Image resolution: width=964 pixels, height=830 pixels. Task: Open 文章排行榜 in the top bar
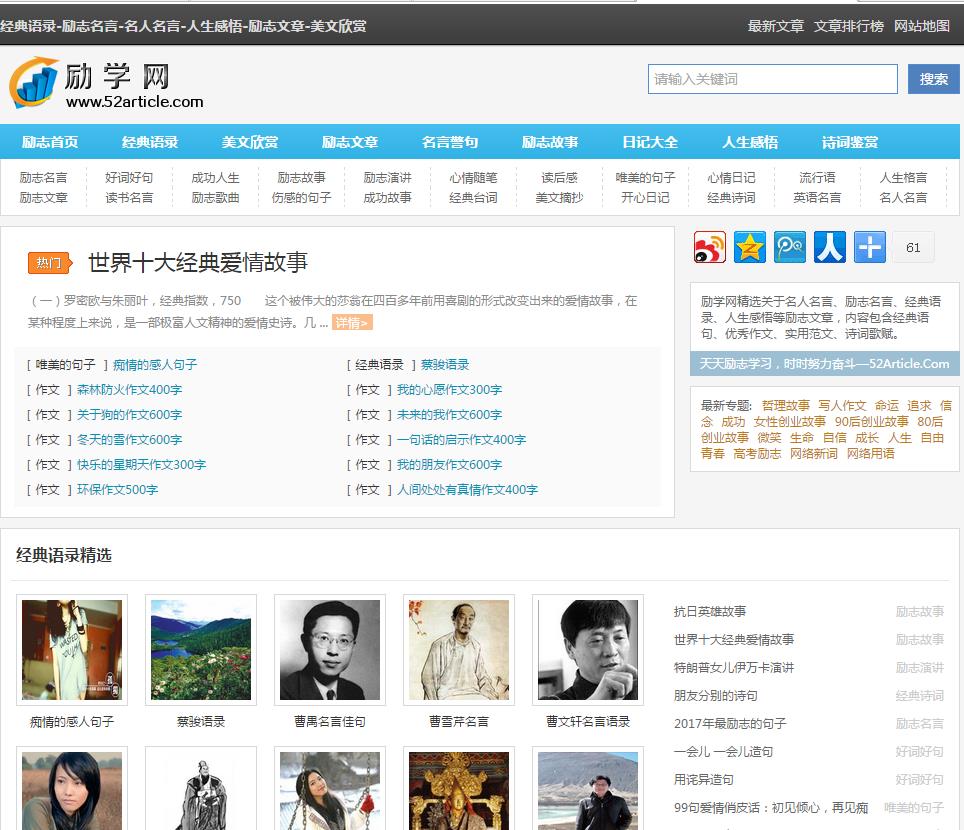point(849,26)
